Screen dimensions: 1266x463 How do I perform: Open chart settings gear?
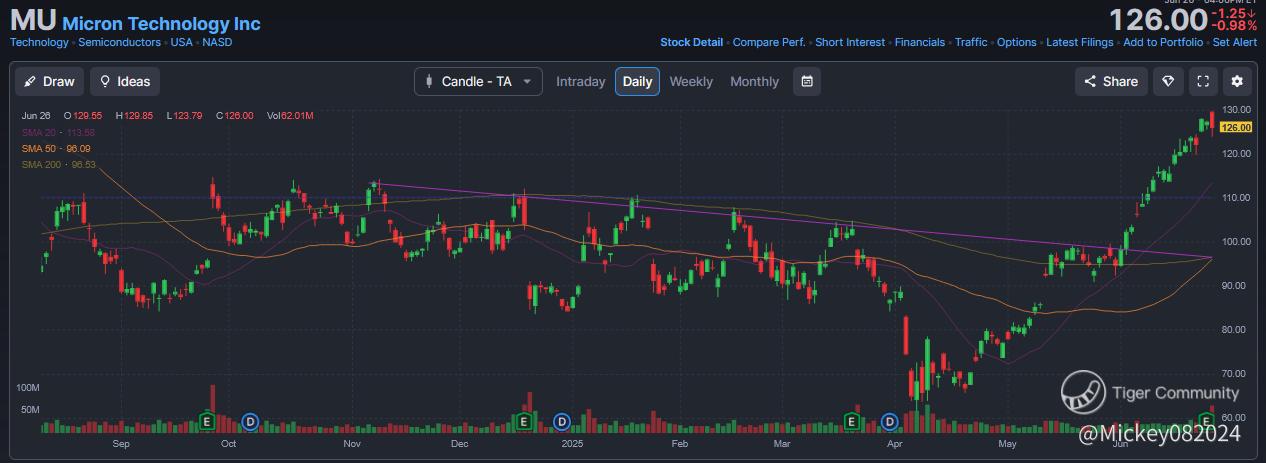tap(1238, 82)
